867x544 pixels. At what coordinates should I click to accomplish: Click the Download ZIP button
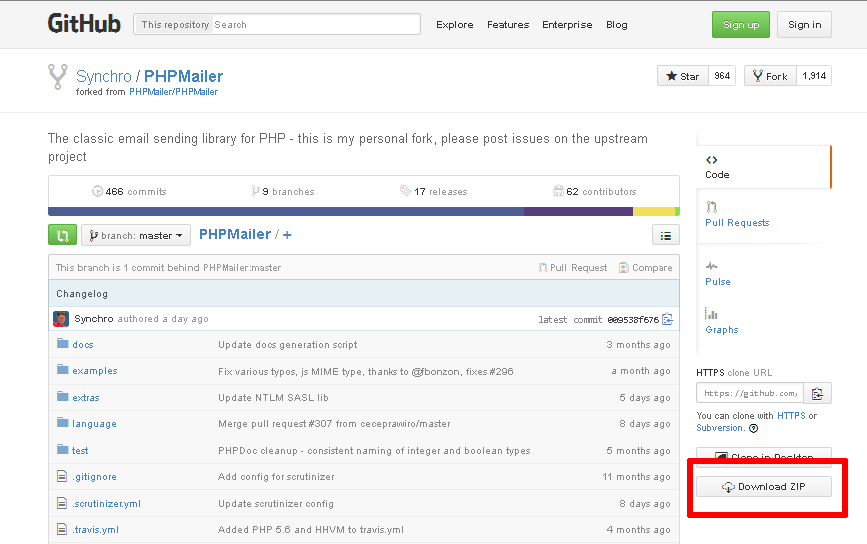click(763, 487)
